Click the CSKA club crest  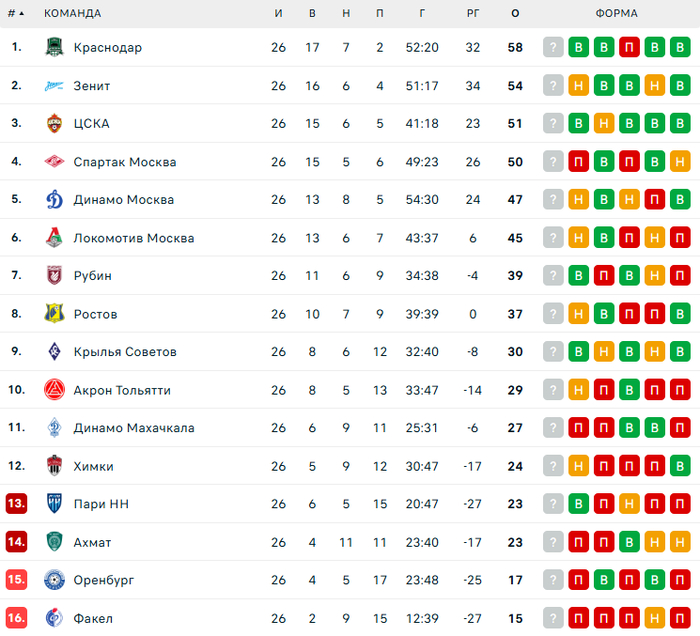coord(55,124)
